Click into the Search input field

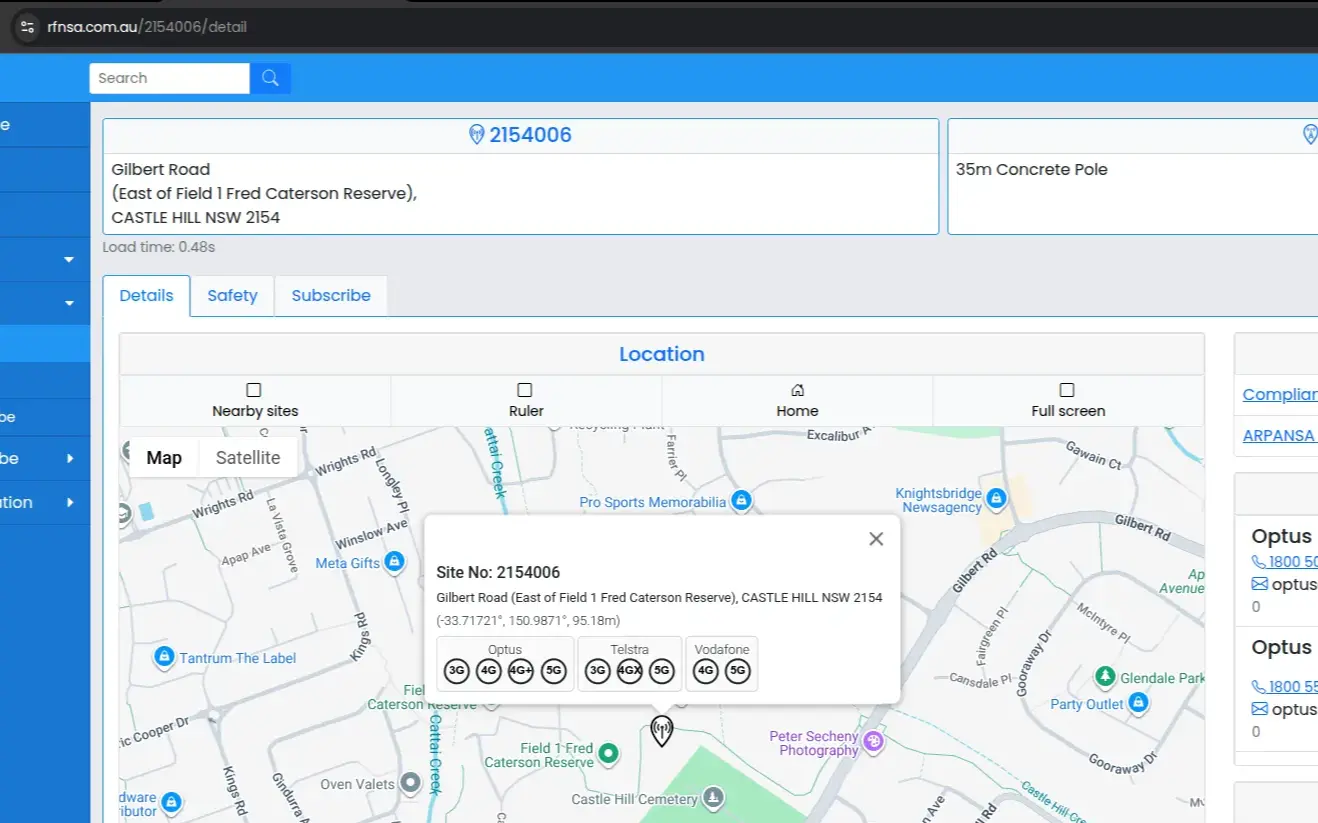pyautogui.click(x=169, y=78)
